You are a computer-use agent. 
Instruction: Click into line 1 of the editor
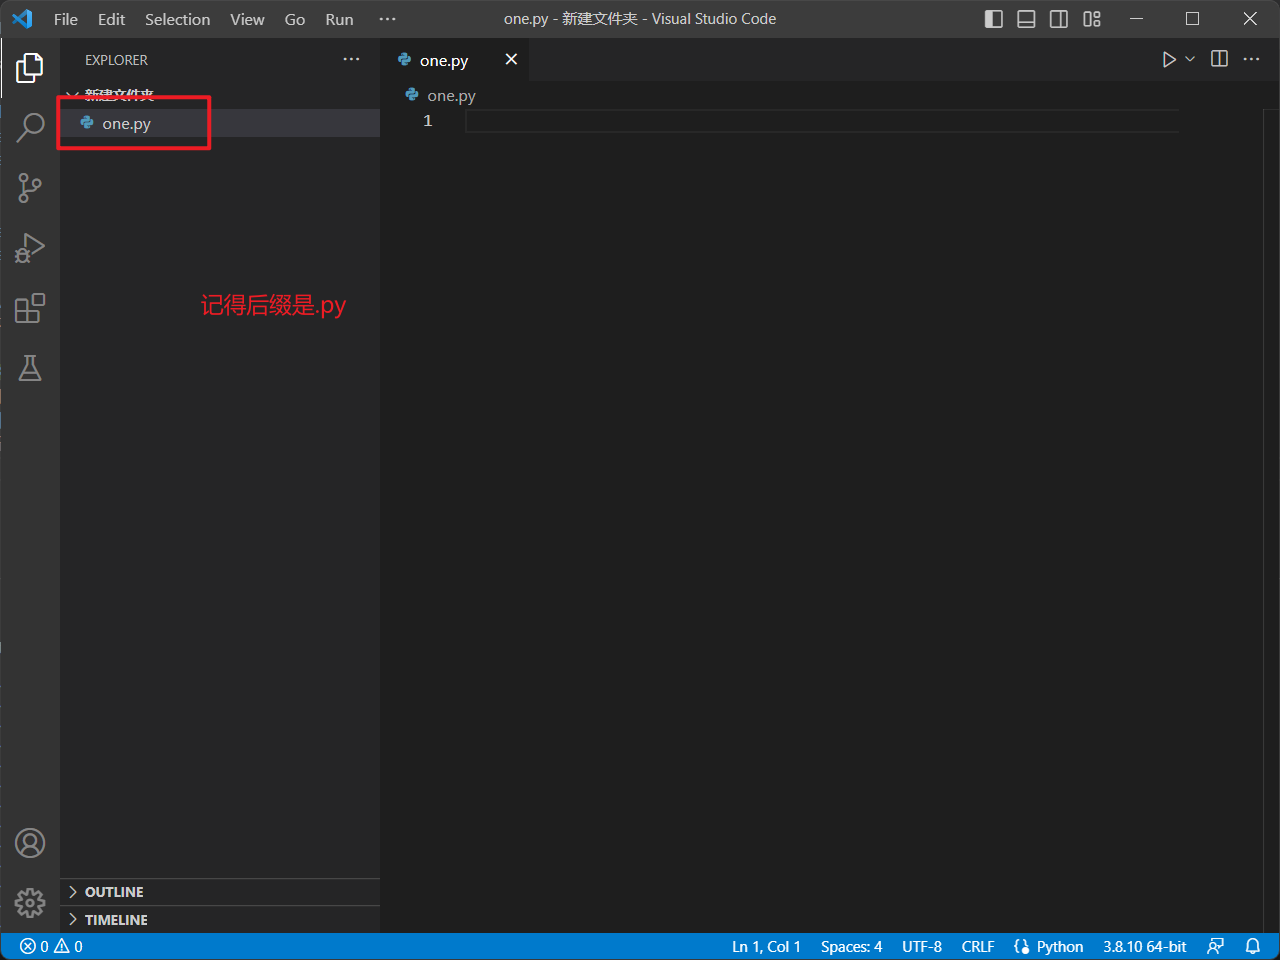coord(800,121)
